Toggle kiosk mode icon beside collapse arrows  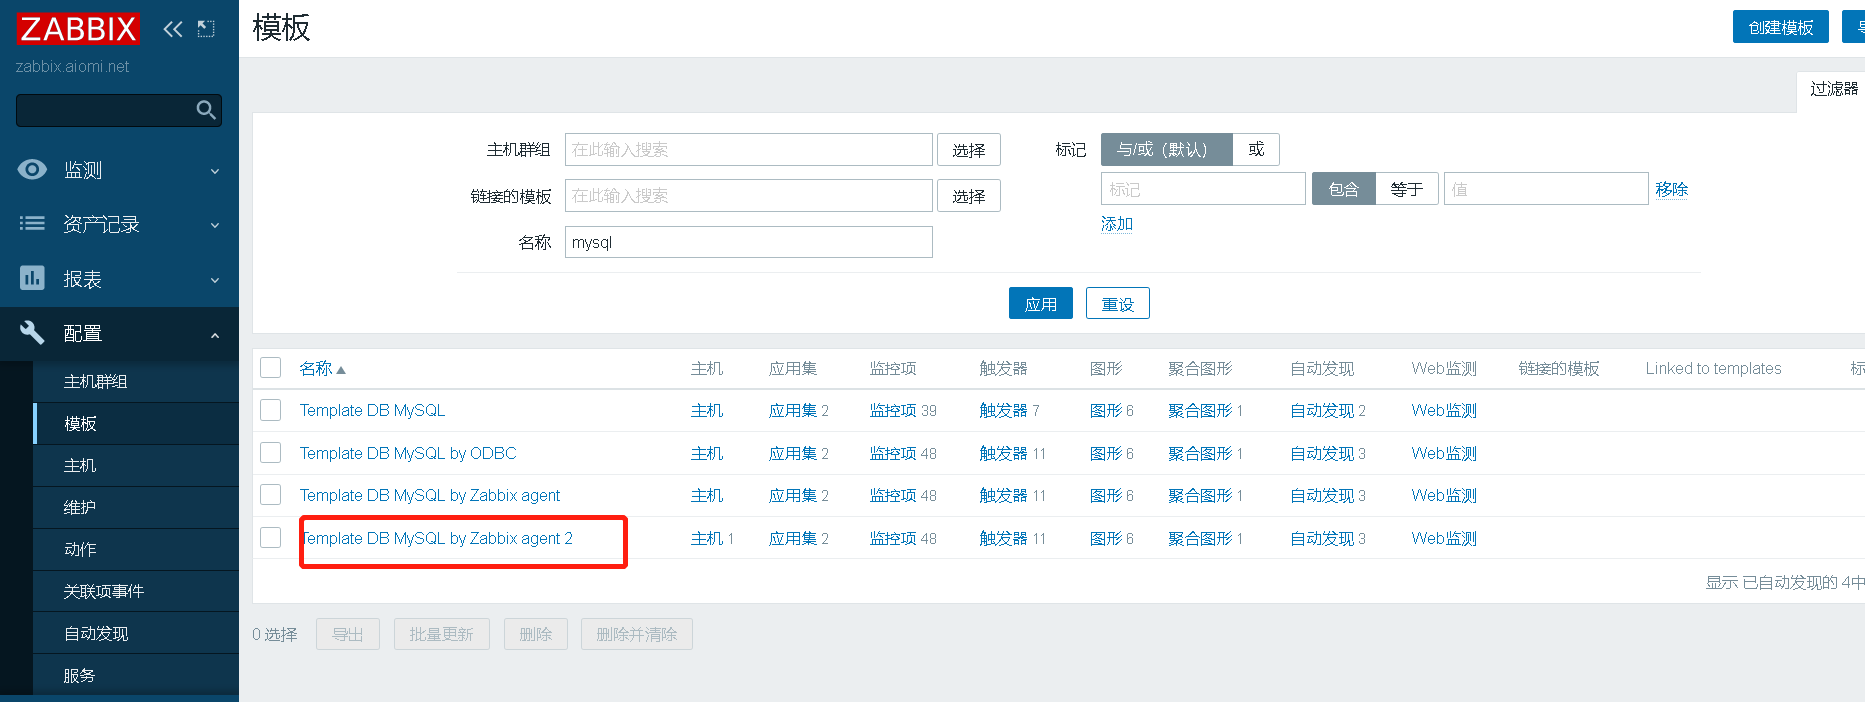tap(206, 29)
